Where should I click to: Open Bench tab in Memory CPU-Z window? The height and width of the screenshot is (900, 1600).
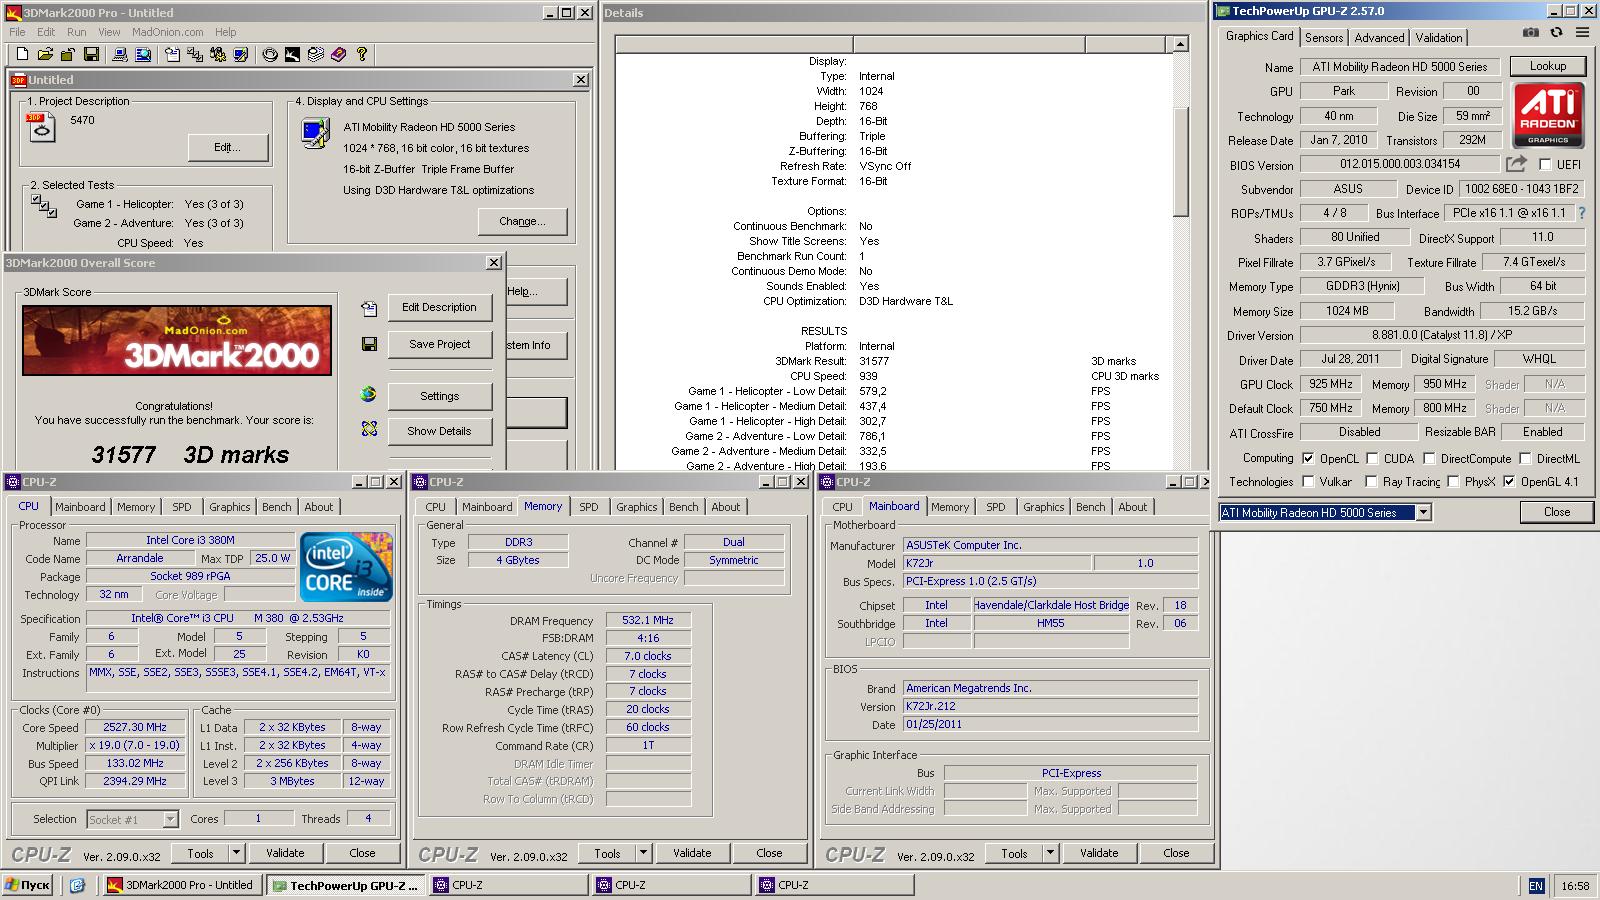pos(684,507)
